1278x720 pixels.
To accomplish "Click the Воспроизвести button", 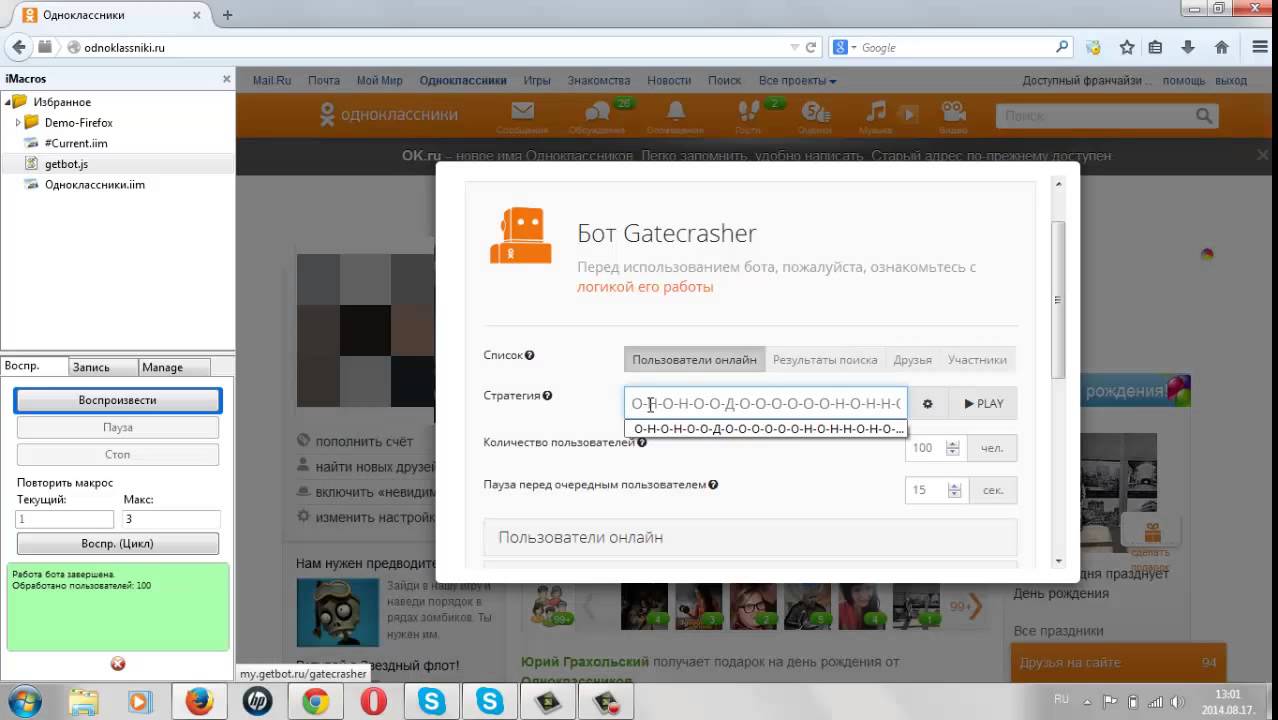I will (118, 400).
